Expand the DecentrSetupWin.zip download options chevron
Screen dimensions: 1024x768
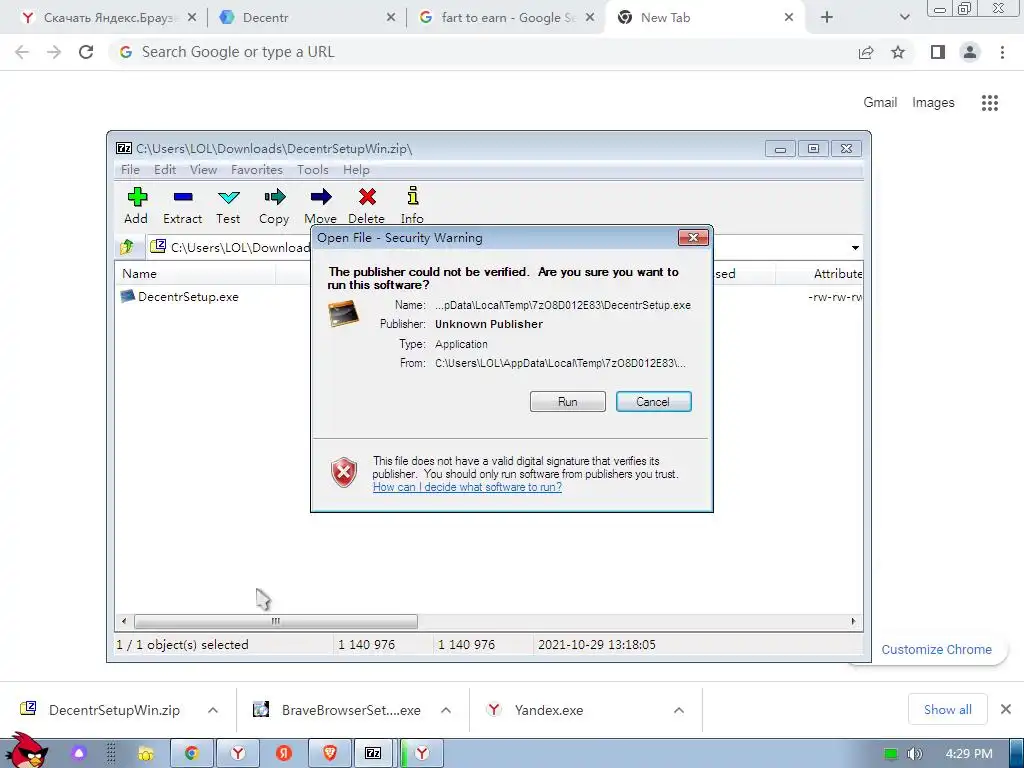pyautogui.click(x=213, y=710)
